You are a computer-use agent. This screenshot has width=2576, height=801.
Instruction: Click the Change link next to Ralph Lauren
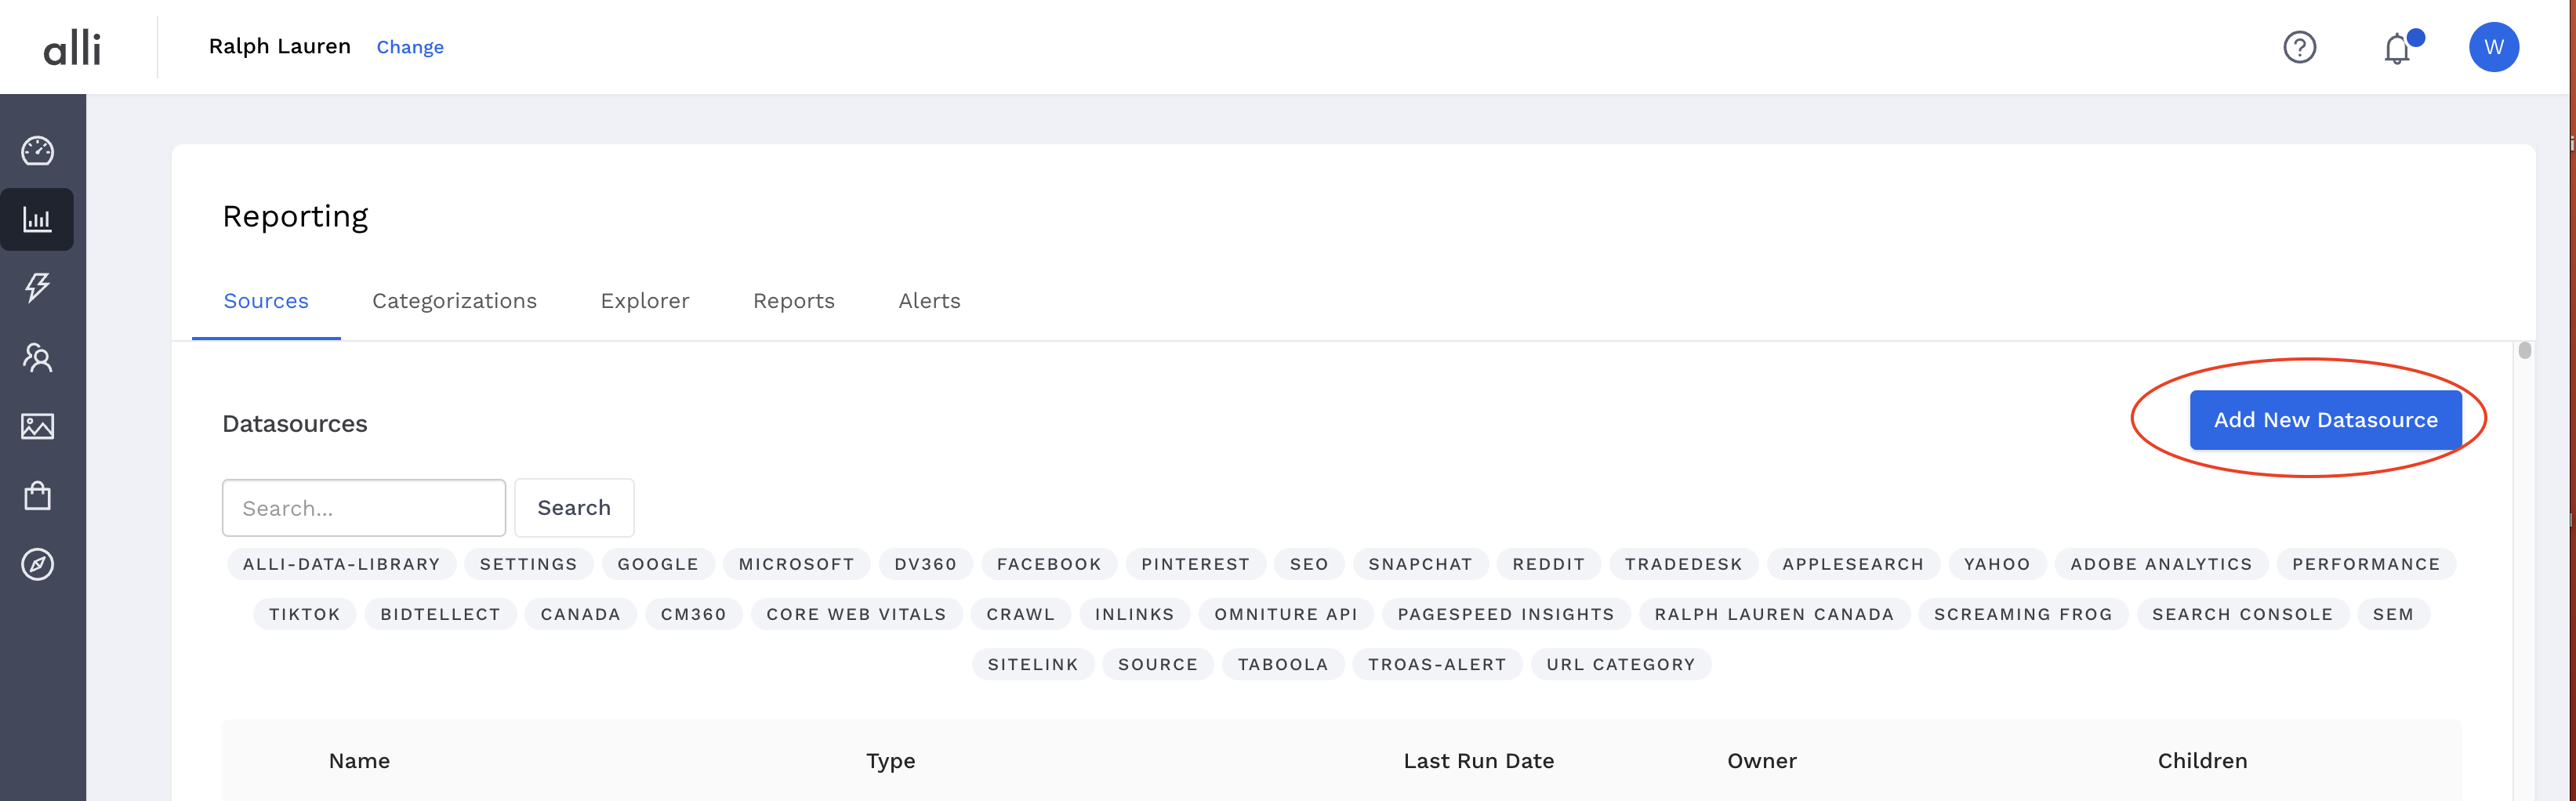tap(410, 47)
